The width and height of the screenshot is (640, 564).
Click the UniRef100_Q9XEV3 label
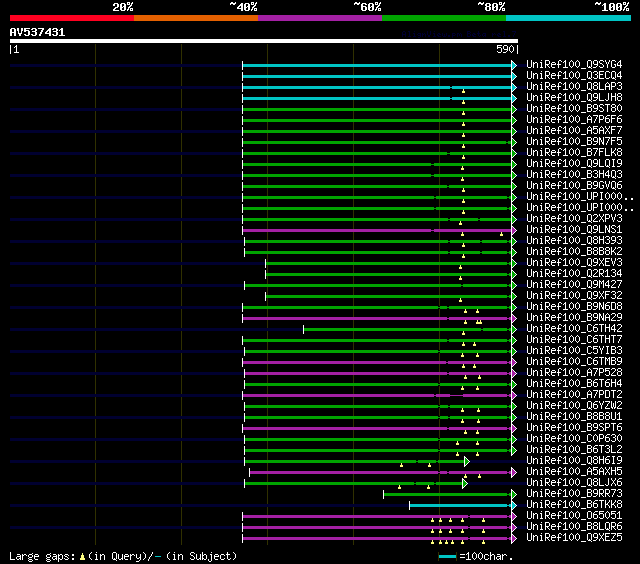tap(574, 263)
